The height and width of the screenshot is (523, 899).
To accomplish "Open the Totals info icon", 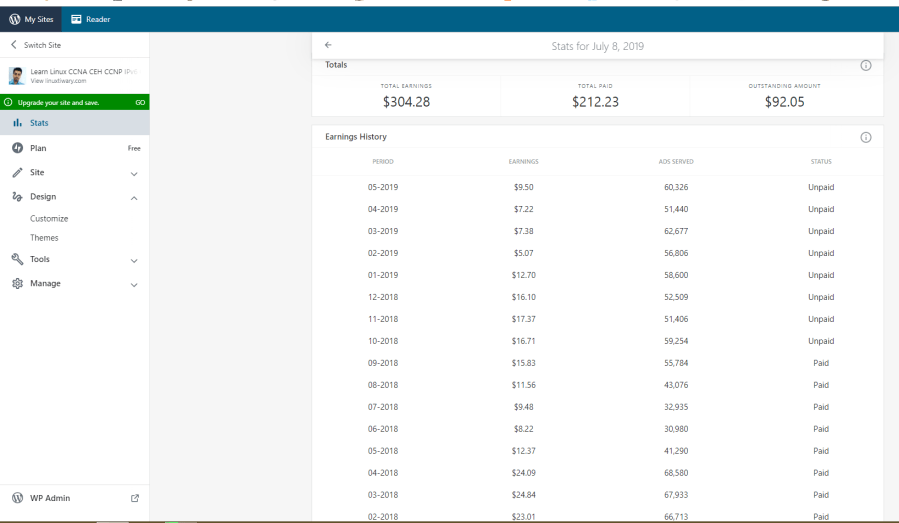I will point(866,65).
